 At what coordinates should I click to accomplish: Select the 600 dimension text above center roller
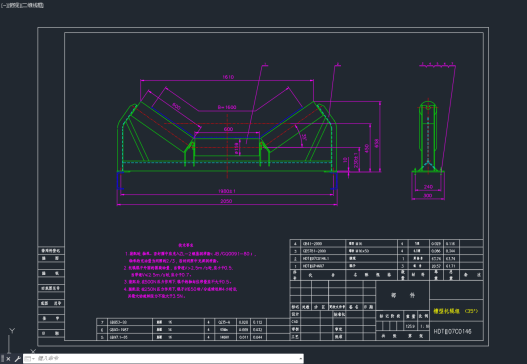[228, 129]
